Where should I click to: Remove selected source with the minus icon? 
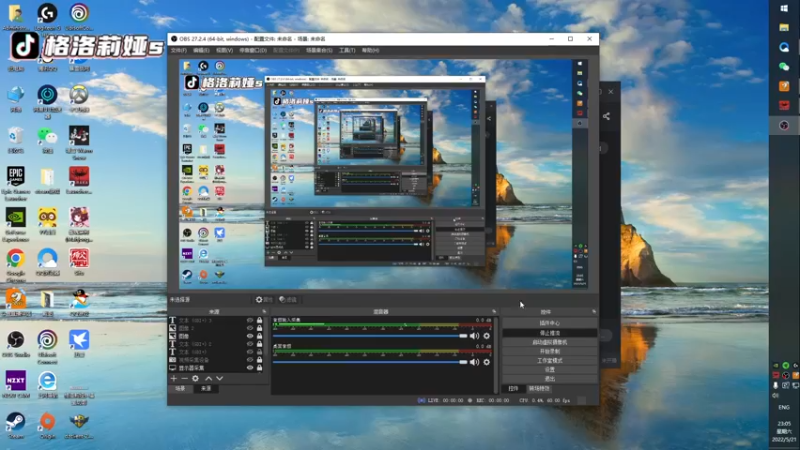184,379
